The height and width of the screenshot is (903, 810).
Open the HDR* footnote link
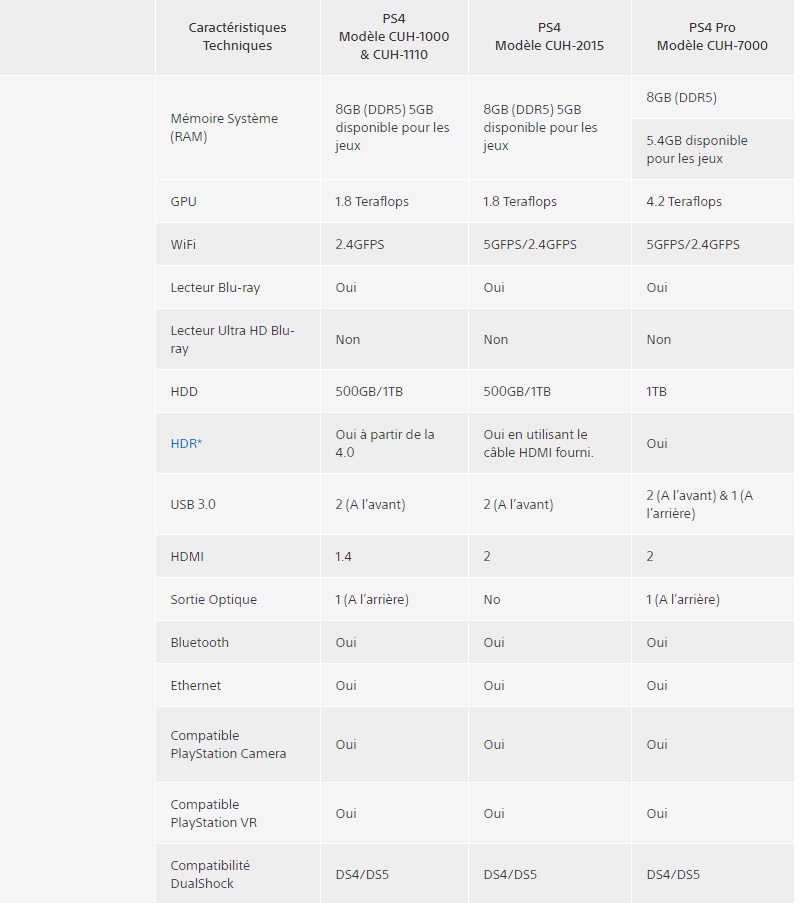(186, 443)
